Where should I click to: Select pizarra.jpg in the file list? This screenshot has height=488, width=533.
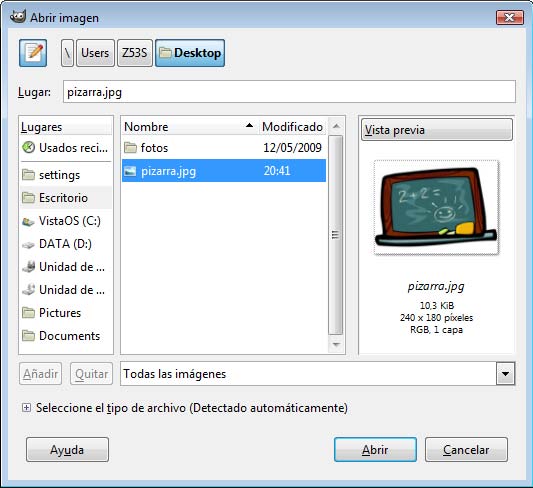point(224,171)
